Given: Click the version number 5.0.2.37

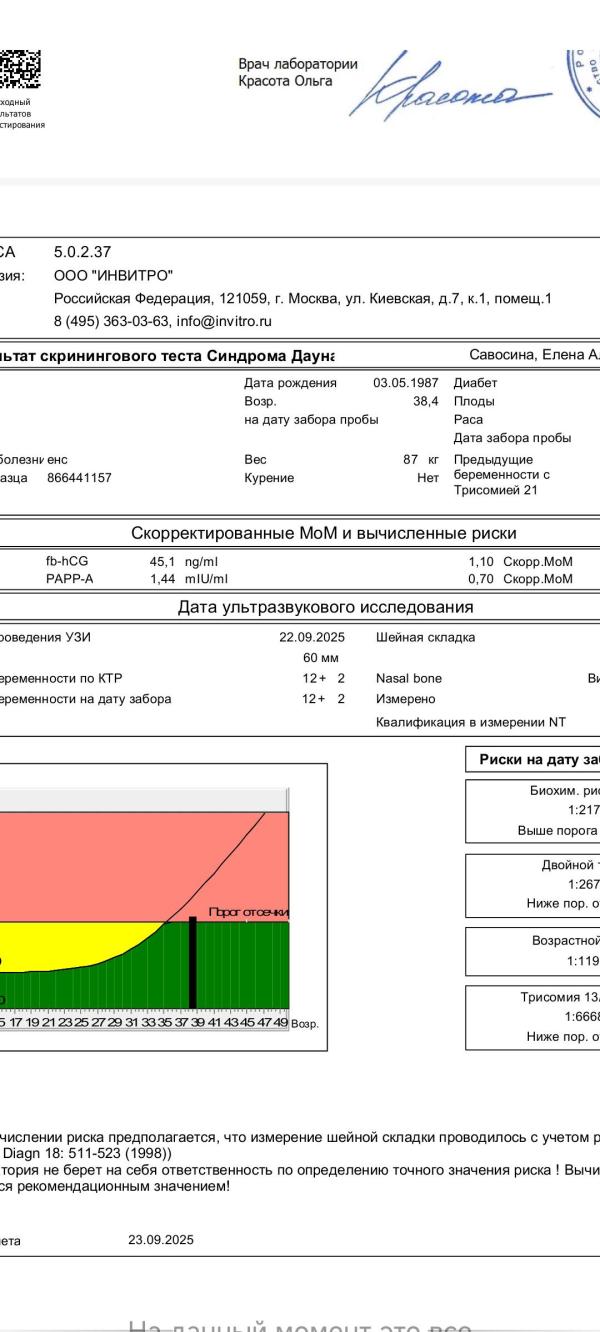Looking at the screenshot, I should pos(82,252).
